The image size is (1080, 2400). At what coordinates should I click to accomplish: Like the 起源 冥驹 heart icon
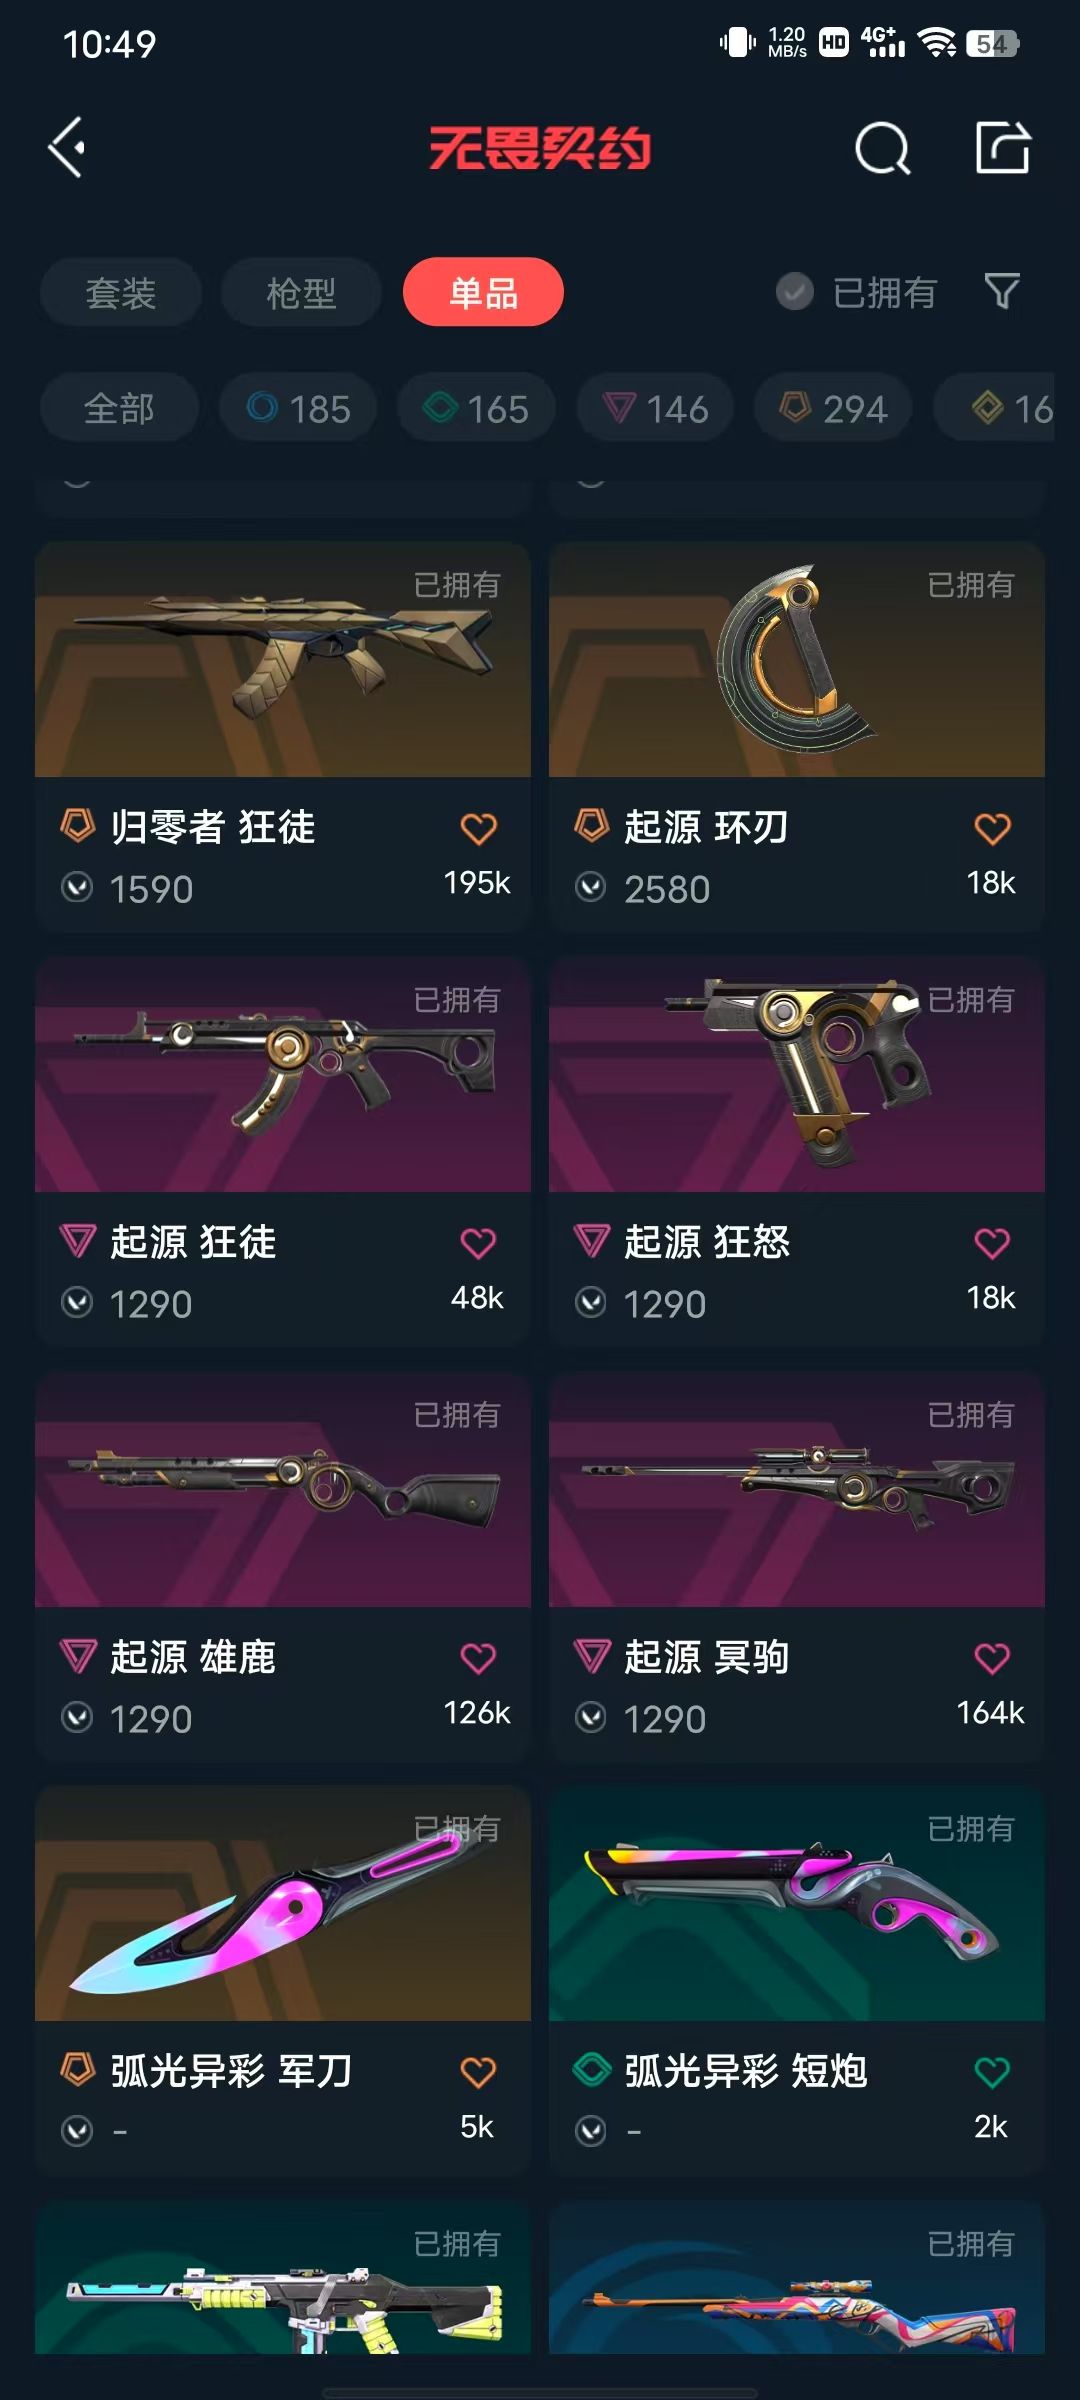click(992, 1658)
